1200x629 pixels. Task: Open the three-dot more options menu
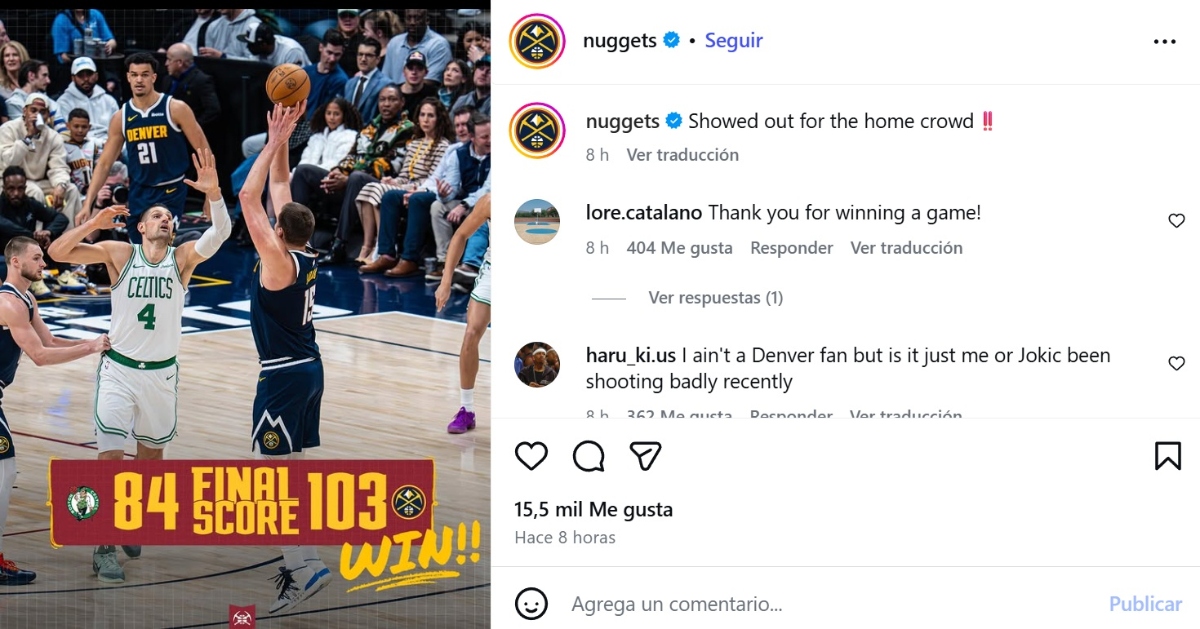1165,42
